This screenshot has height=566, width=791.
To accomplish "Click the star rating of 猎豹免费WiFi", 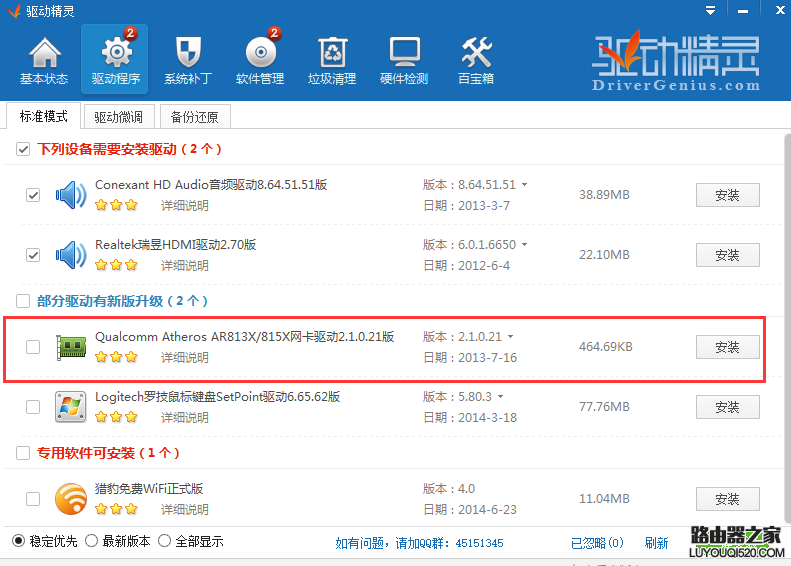I will [x=117, y=510].
